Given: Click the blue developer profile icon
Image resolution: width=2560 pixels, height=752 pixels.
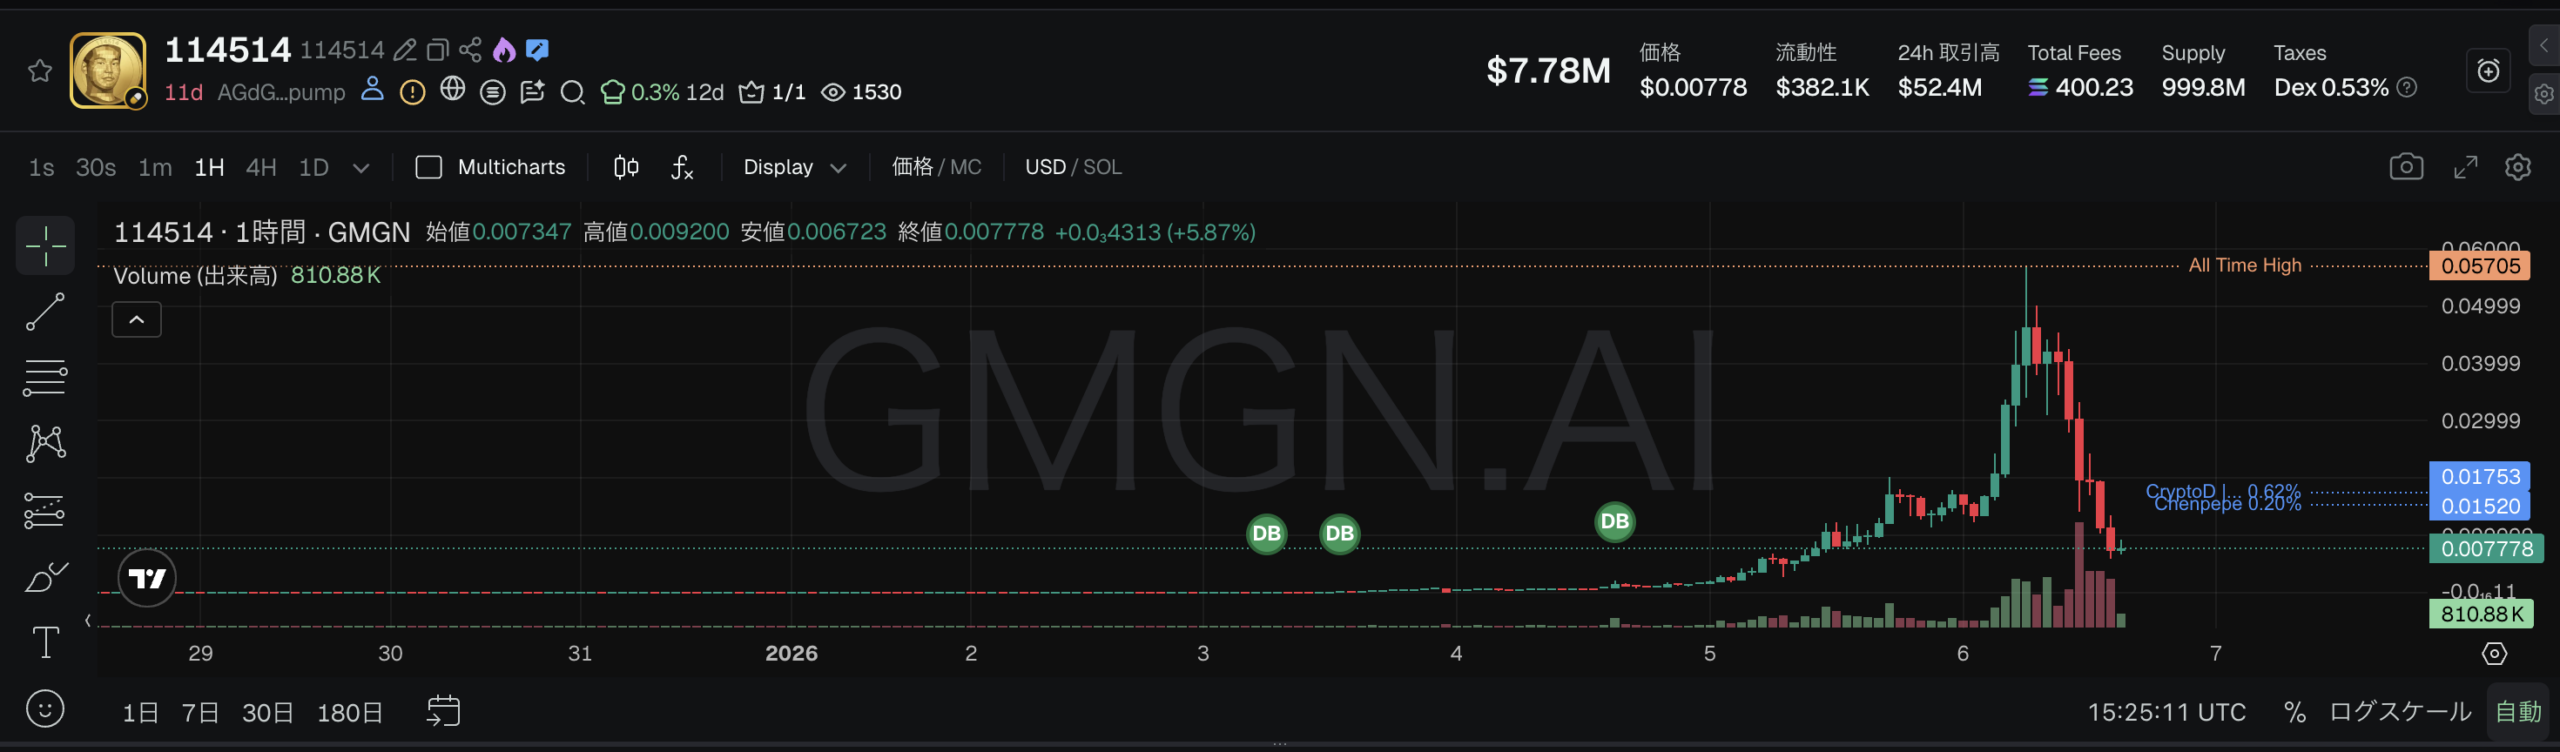Looking at the screenshot, I should tap(372, 90).
